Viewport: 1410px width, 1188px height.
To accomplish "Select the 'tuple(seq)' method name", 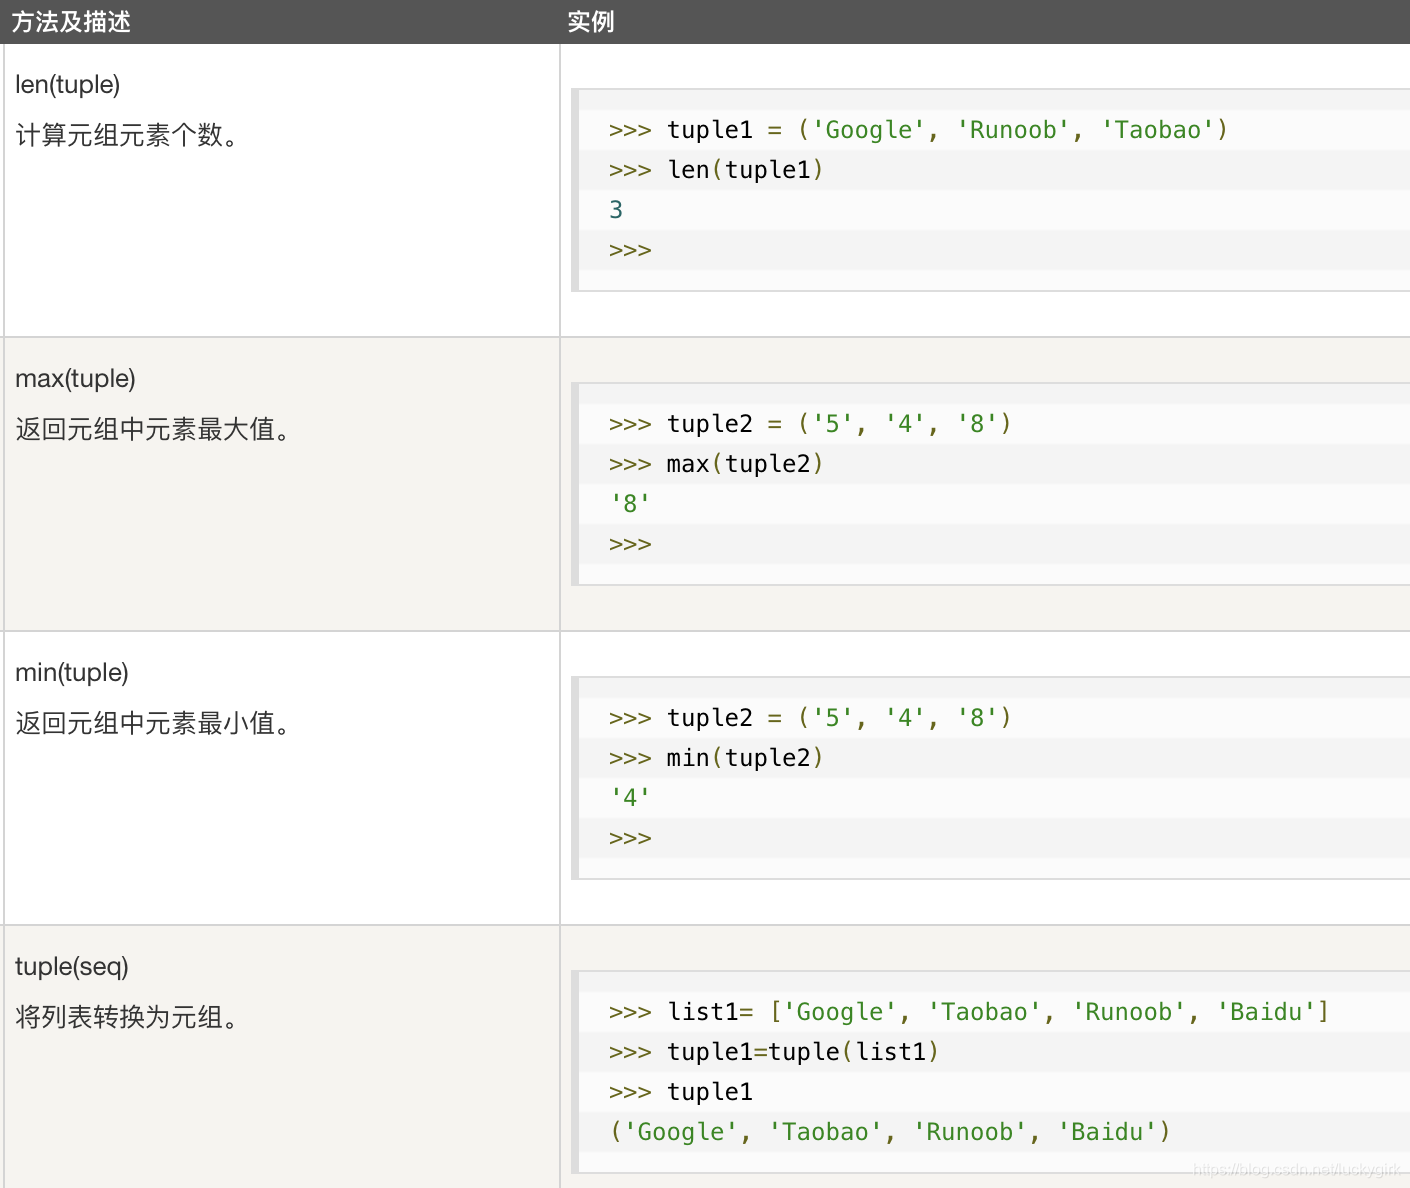I will click(72, 967).
